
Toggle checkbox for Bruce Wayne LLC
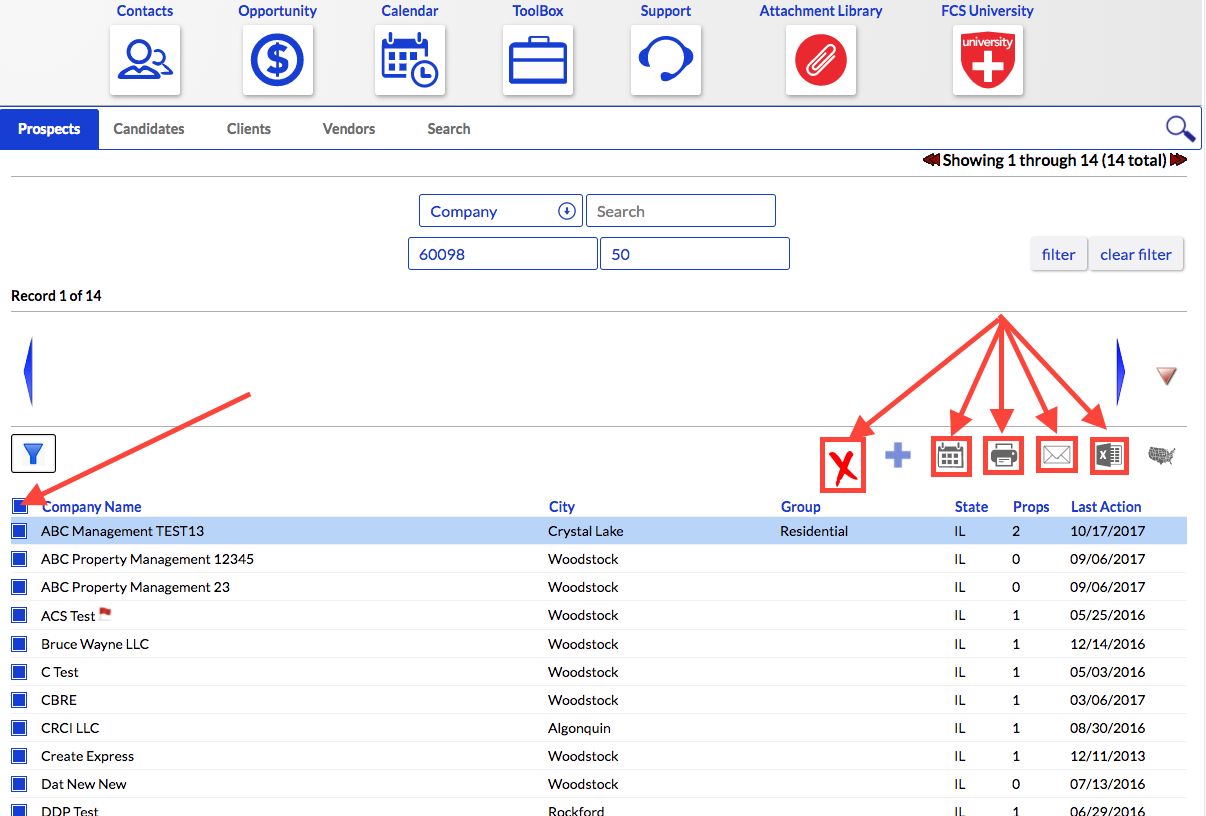(19, 644)
